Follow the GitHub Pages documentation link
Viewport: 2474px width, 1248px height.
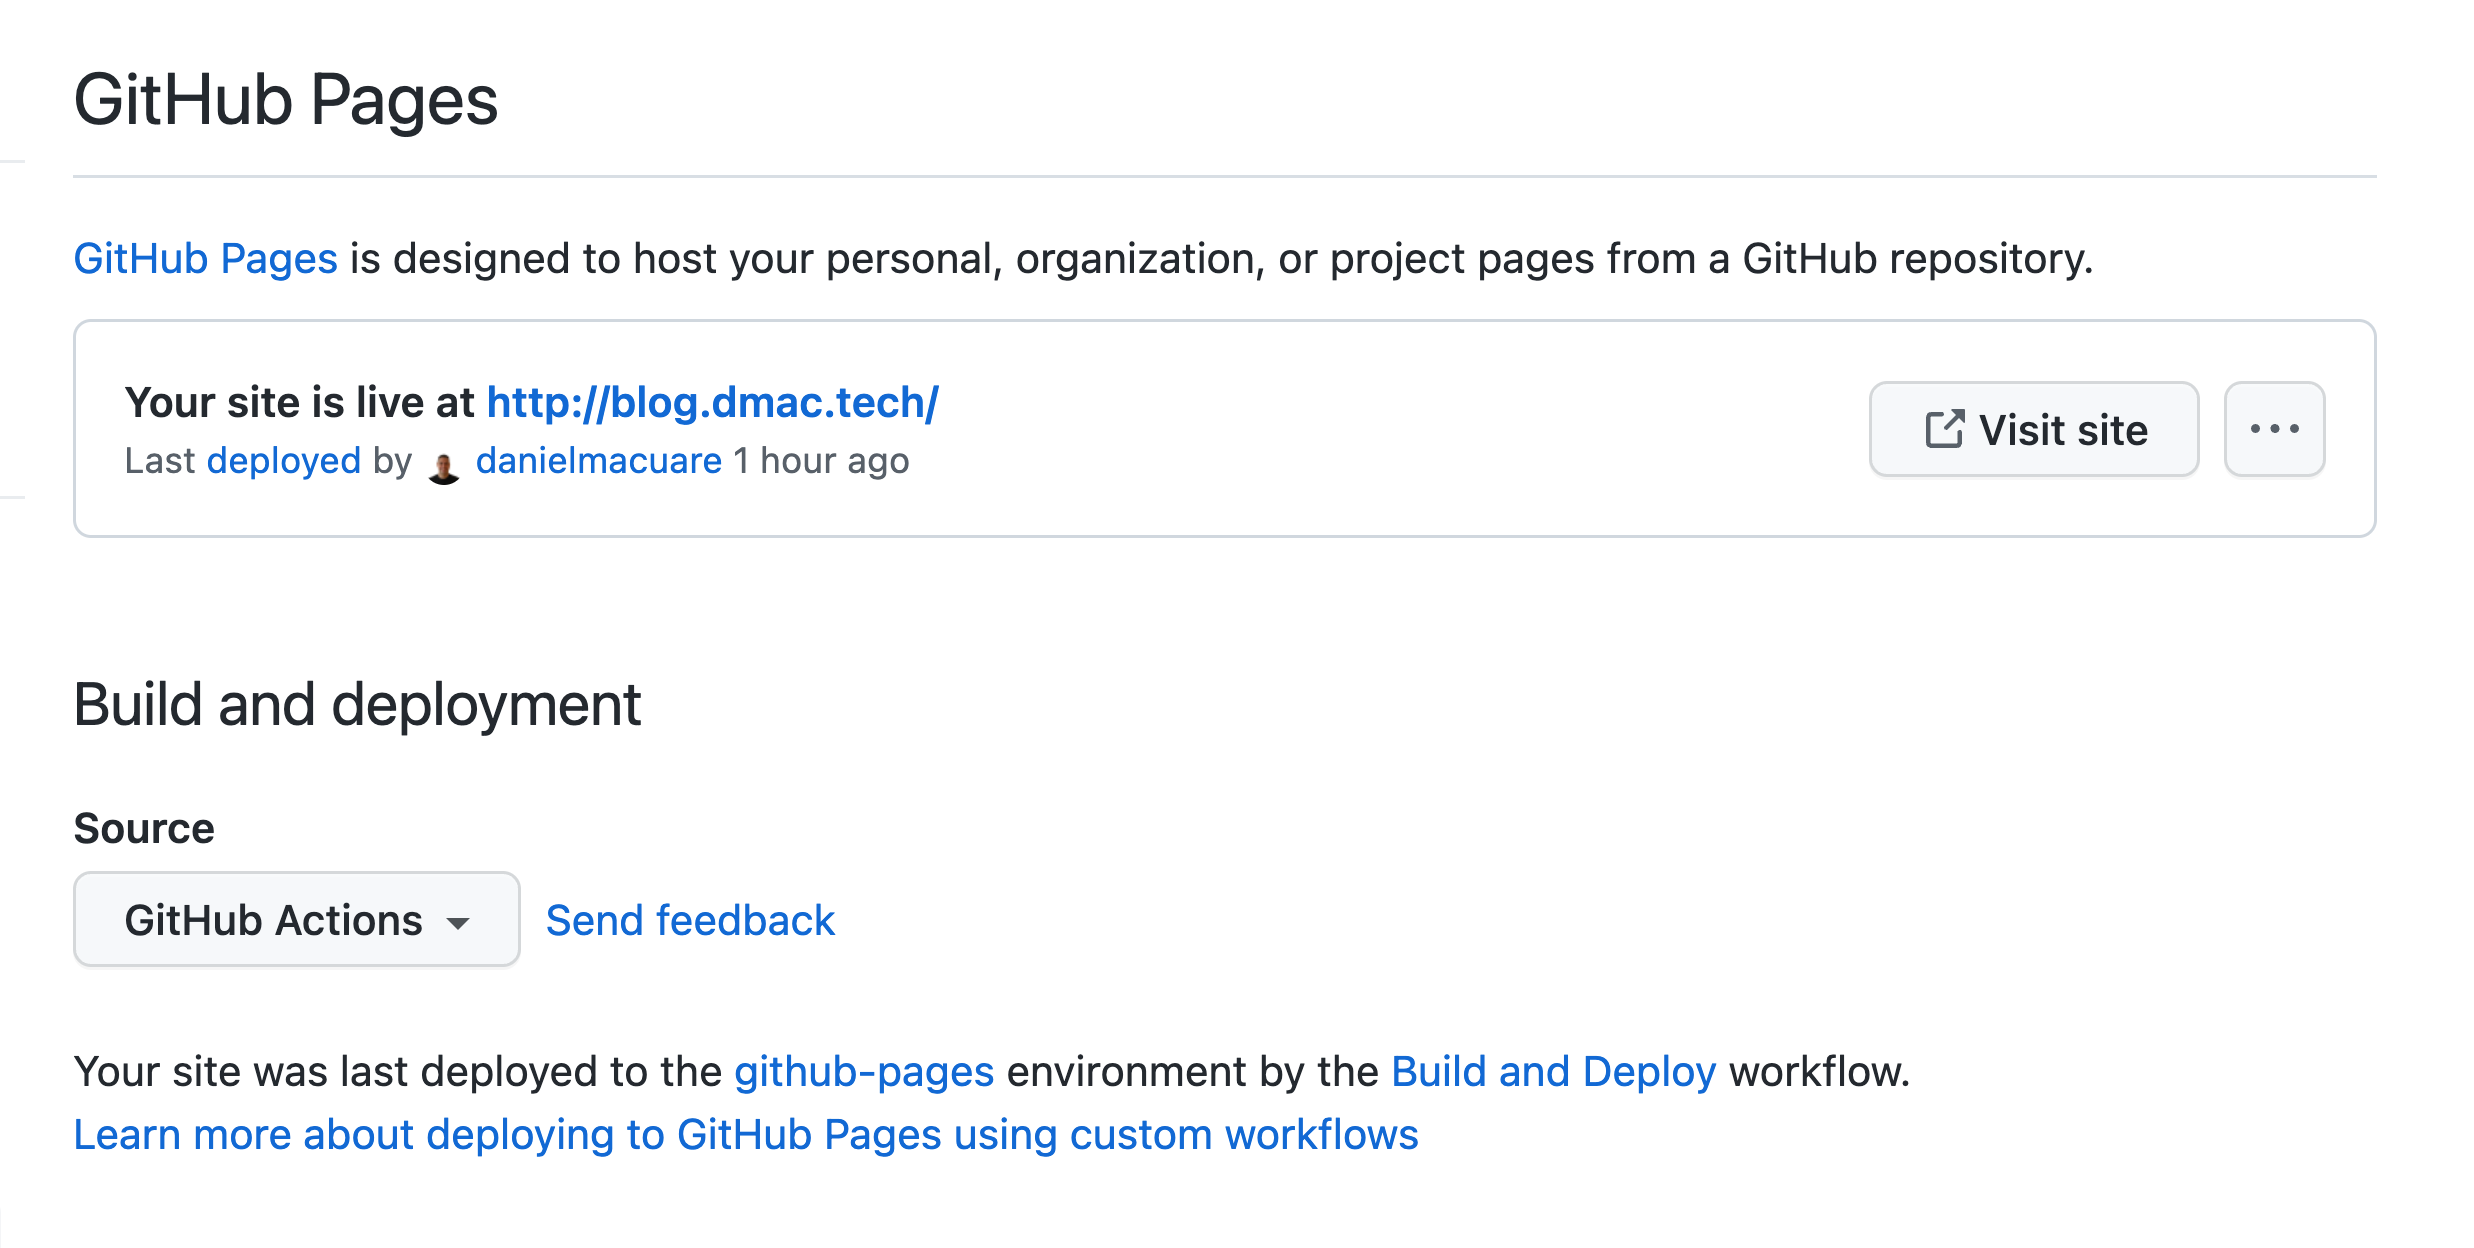(x=204, y=258)
